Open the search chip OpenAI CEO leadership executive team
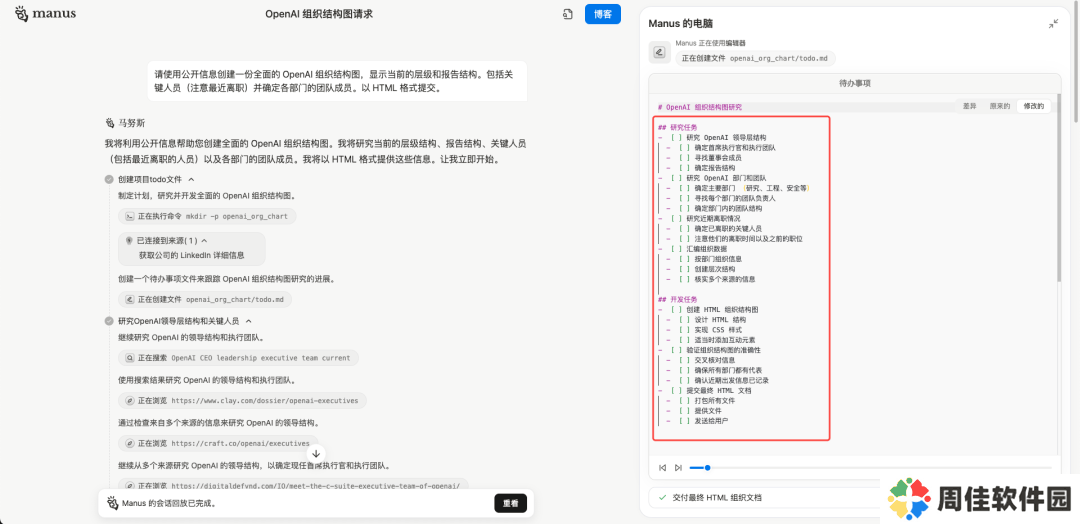The image size is (1080, 524). 238,358
